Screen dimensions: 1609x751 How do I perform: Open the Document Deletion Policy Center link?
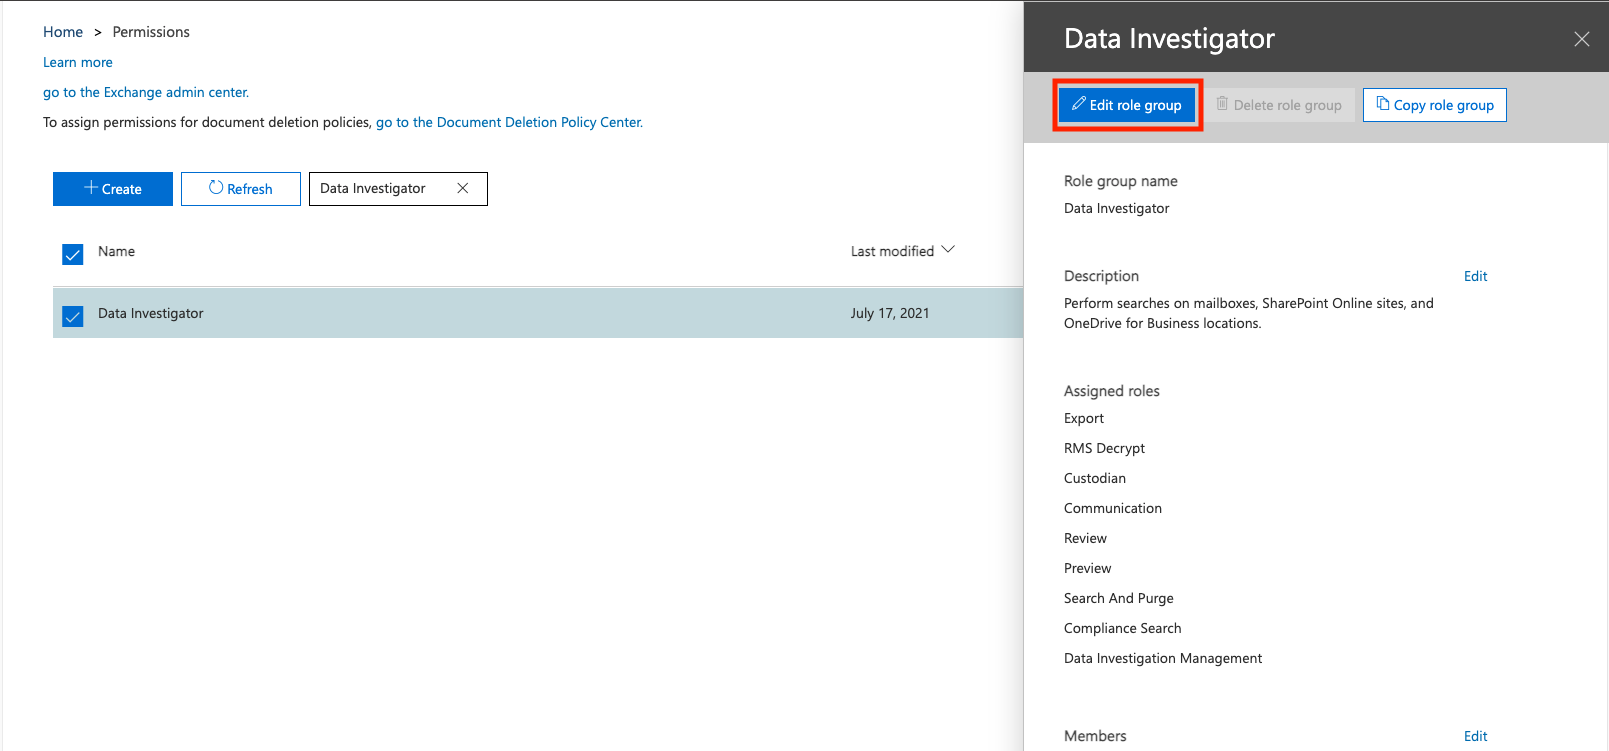coord(509,122)
